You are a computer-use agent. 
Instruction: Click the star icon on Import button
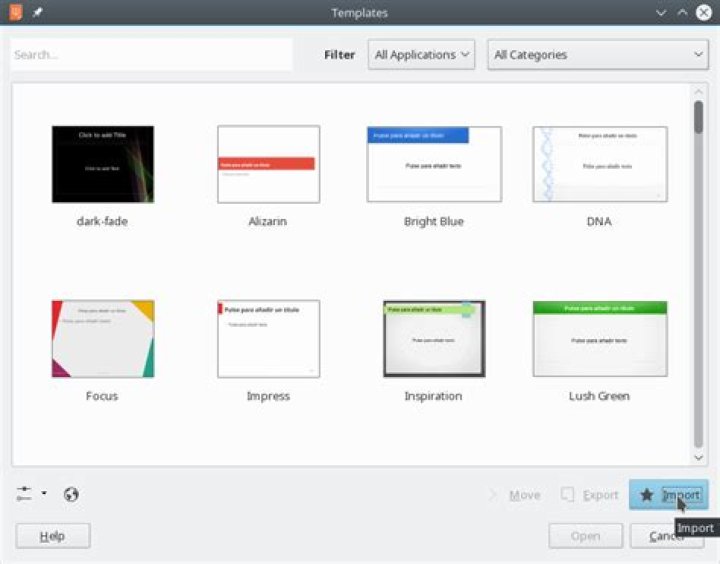(647, 495)
